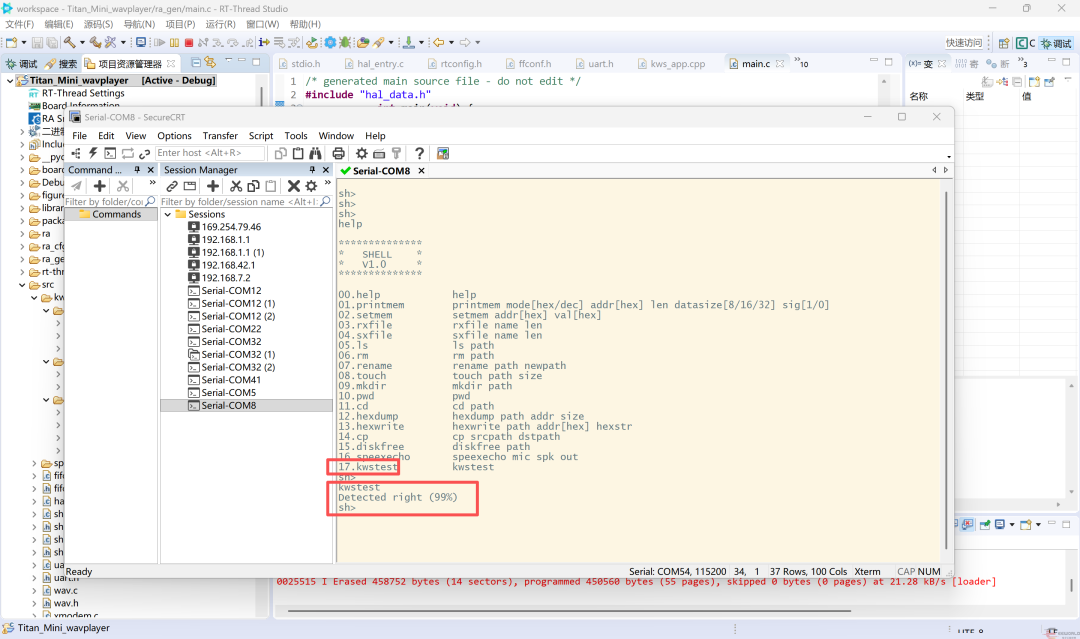The image size is (1080, 639).
Task: Collapse the Titan_Mini_wavplayer project node
Action: (10, 81)
